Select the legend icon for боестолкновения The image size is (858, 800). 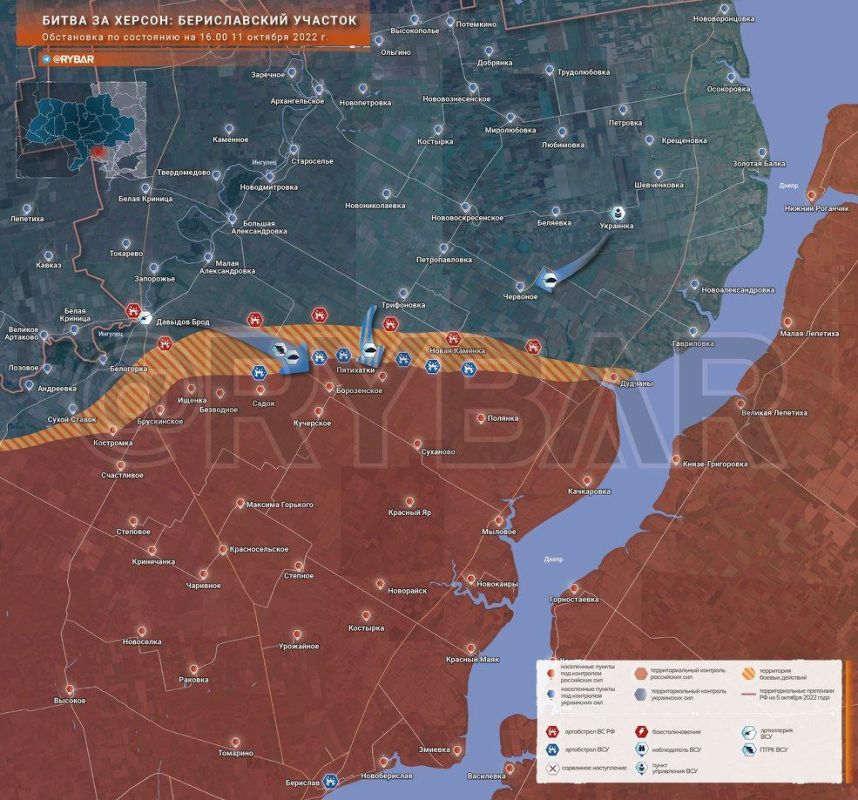click(640, 732)
